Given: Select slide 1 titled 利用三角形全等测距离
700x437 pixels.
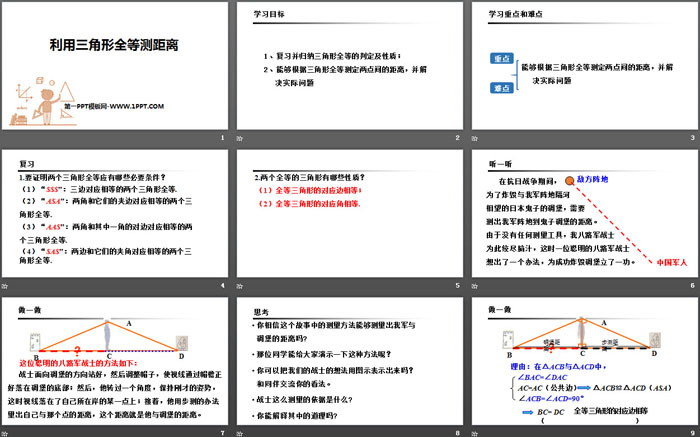Looking at the screenshot, I should coord(115,66).
